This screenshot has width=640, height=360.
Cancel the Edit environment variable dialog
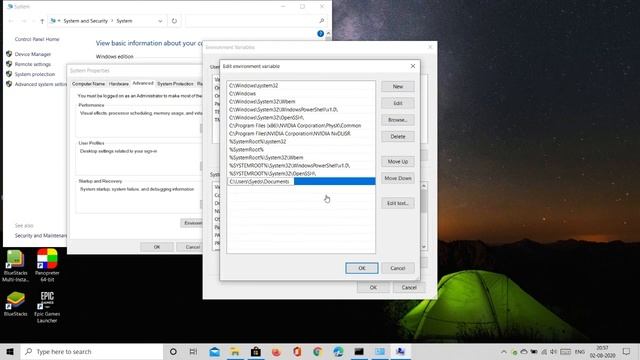[x=398, y=268]
